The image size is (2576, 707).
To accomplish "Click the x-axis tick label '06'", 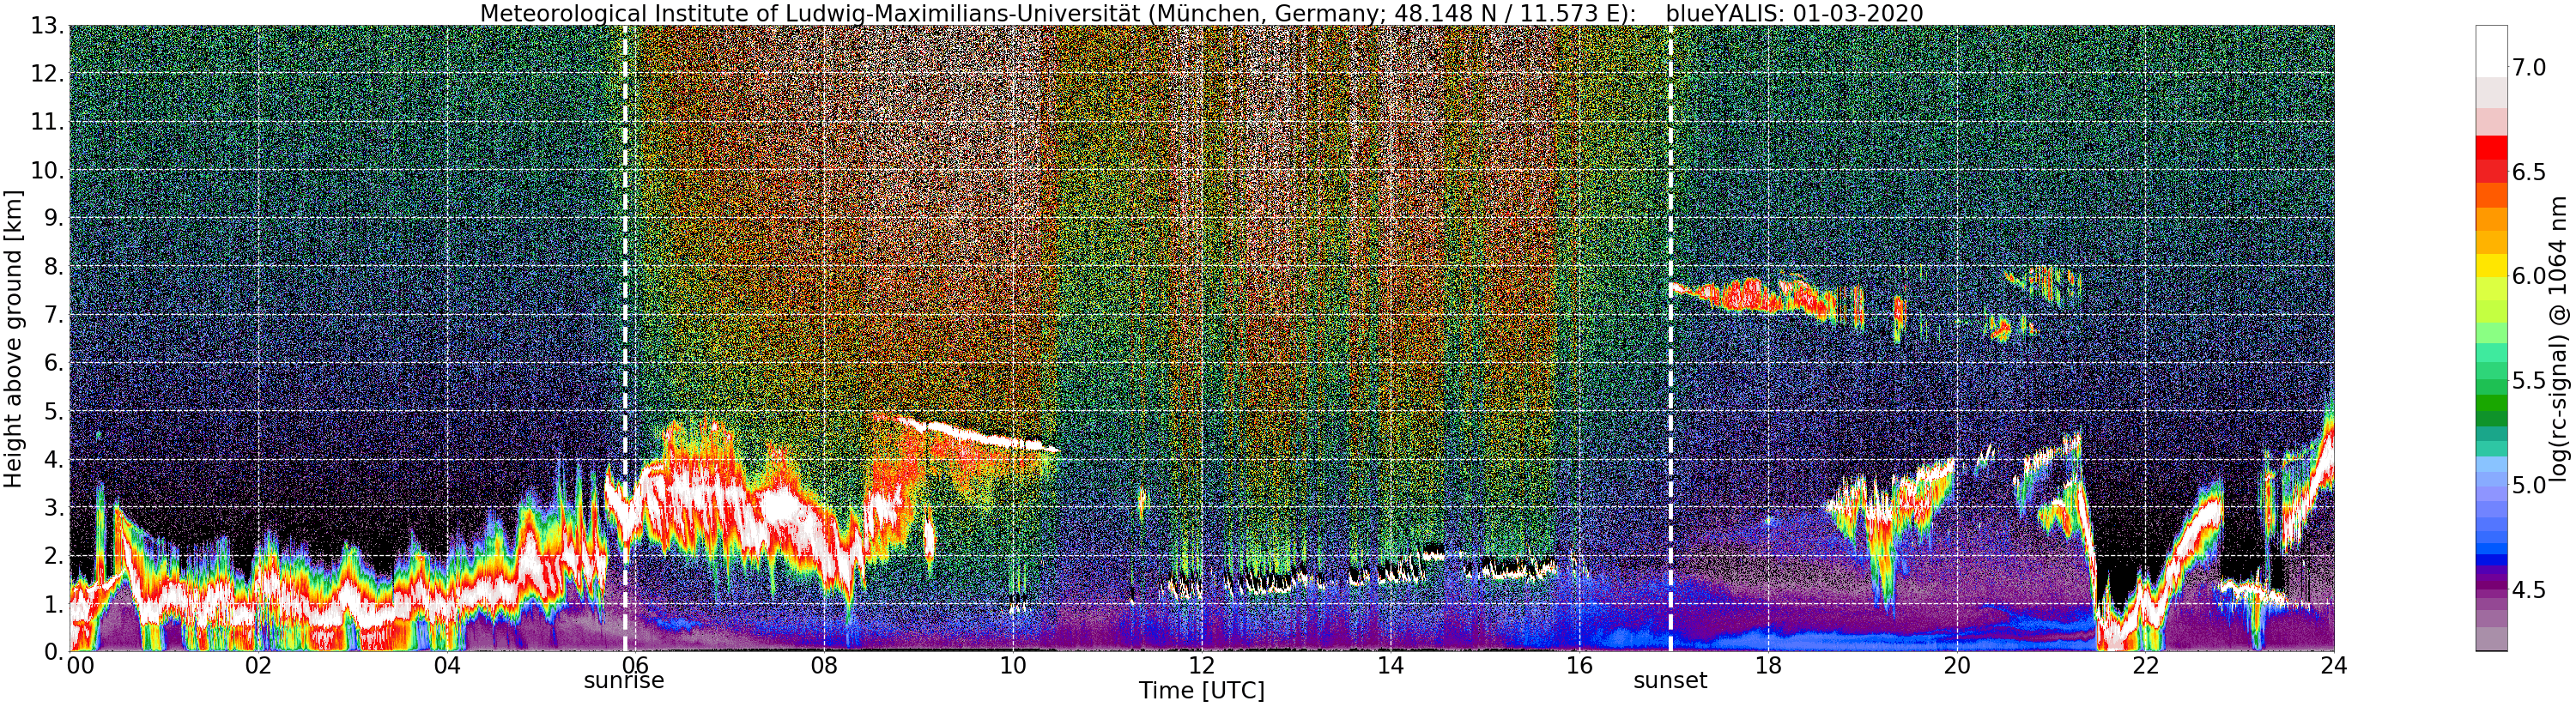I will [636, 666].
